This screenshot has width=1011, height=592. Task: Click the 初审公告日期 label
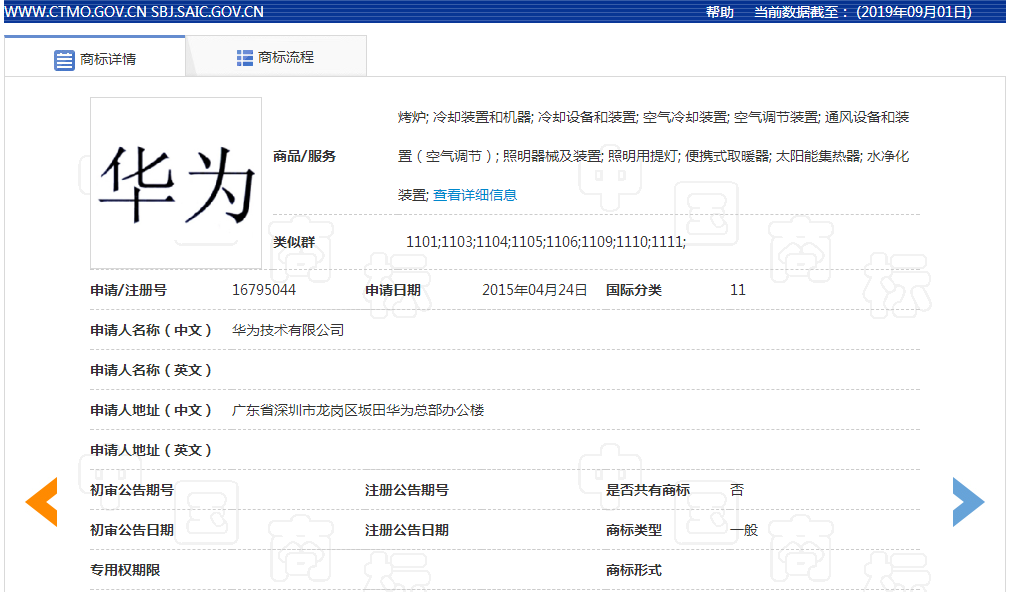click(132, 530)
